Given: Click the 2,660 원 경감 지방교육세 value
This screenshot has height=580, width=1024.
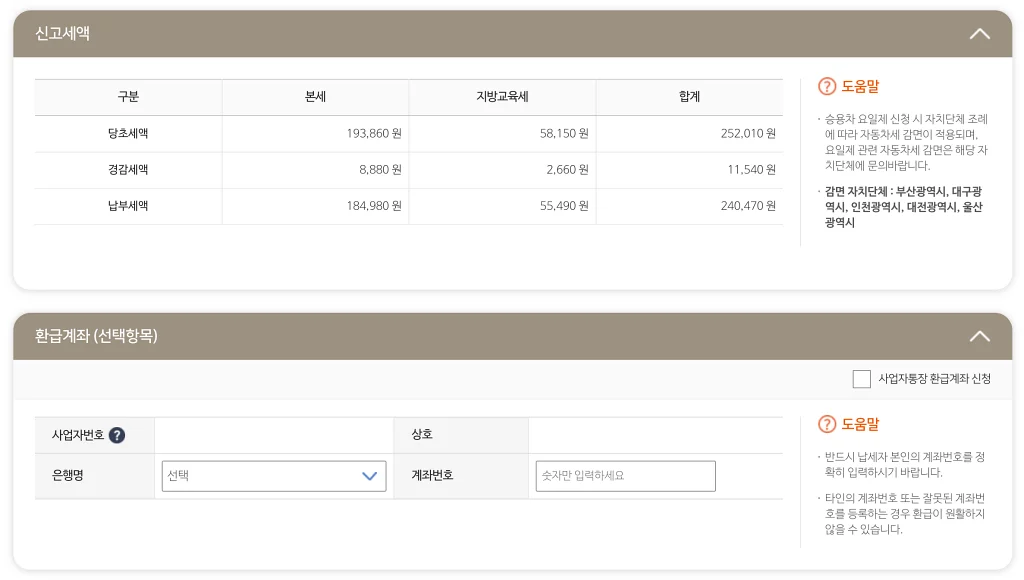Looking at the screenshot, I should 567,170.
